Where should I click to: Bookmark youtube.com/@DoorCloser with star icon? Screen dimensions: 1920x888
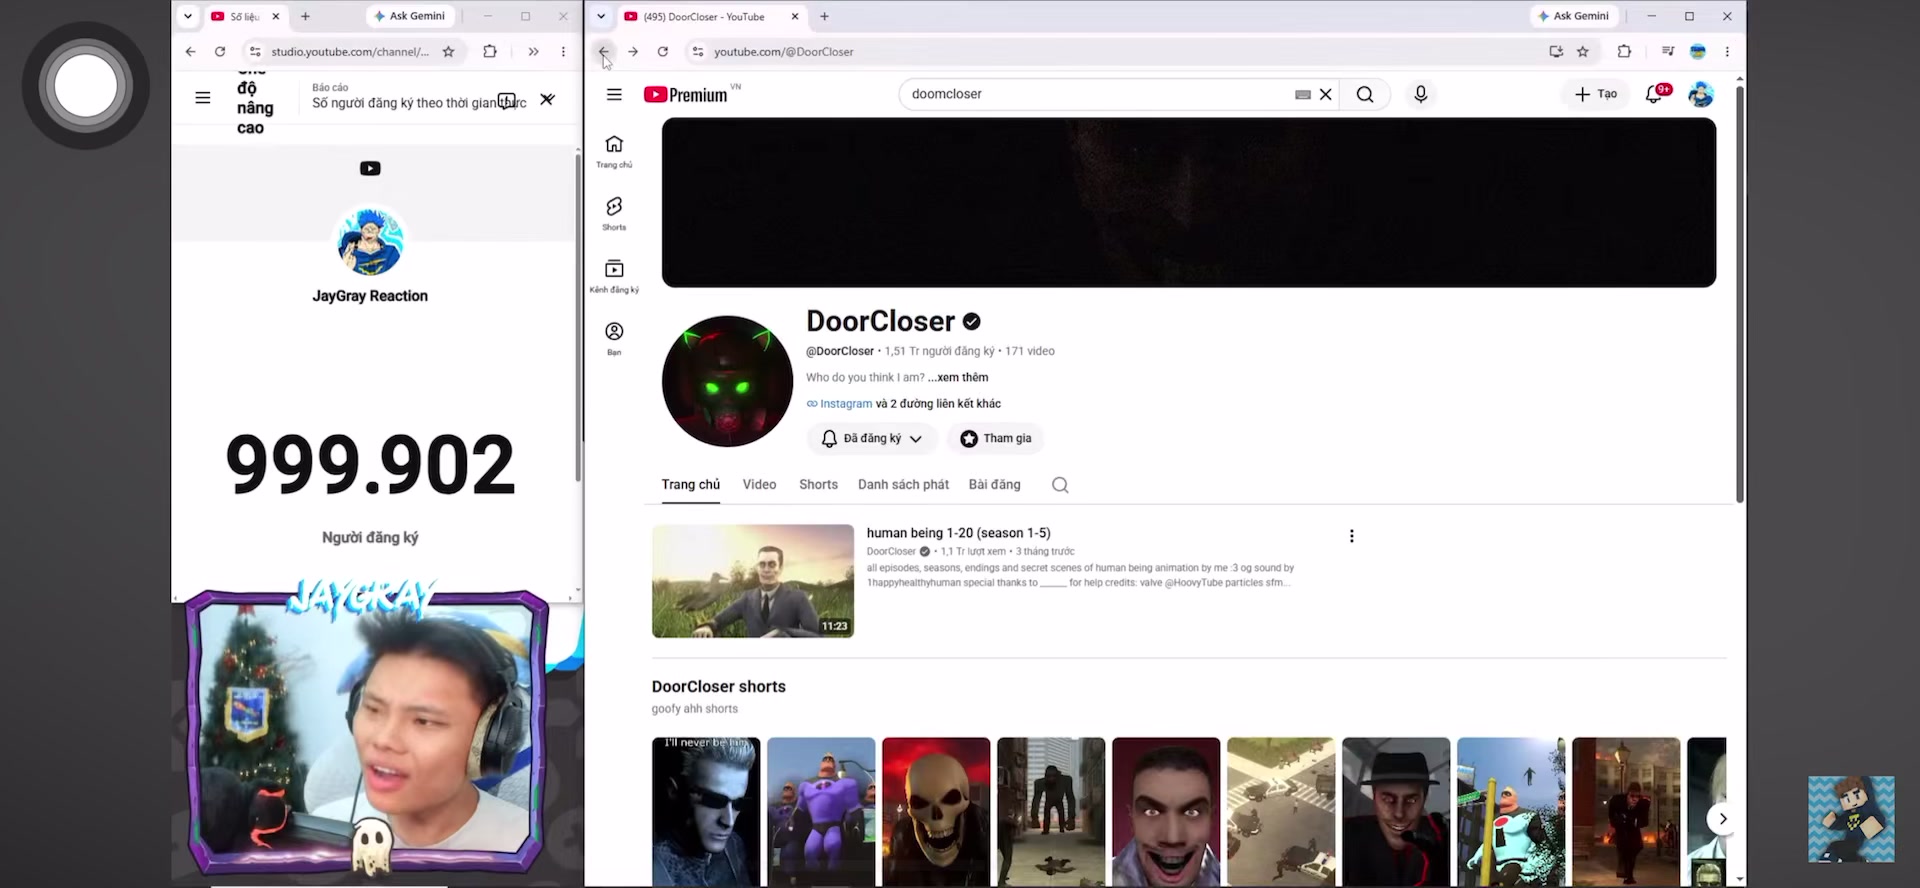1583,52
